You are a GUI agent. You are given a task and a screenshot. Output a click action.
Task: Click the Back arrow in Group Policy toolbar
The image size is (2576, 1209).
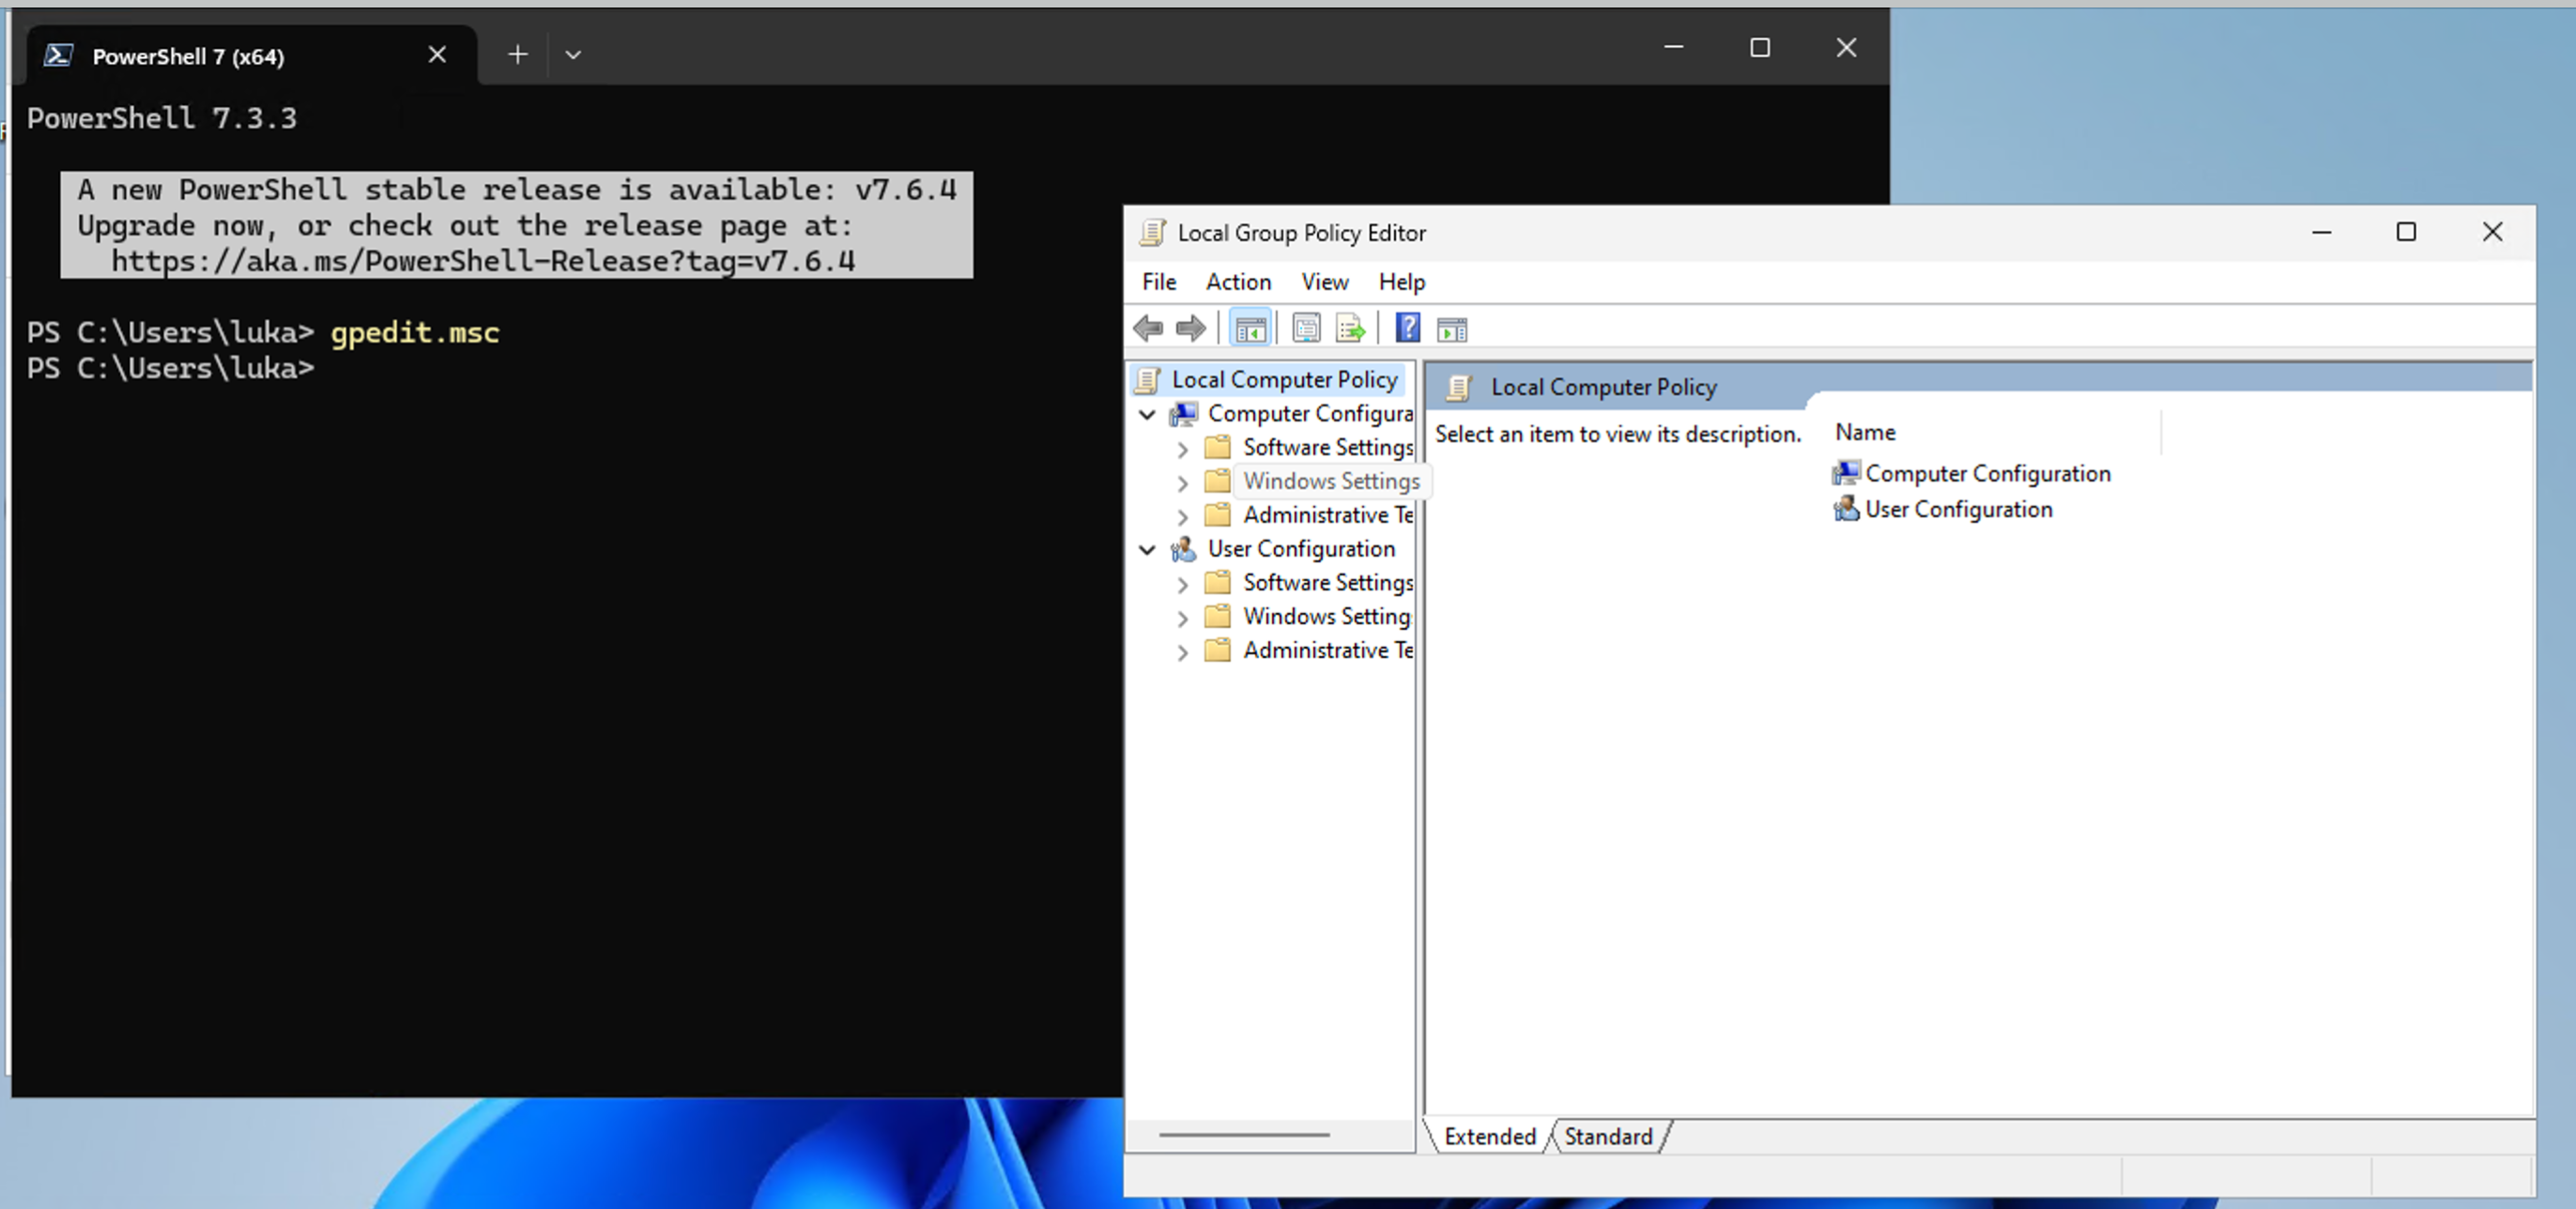pos(1148,328)
